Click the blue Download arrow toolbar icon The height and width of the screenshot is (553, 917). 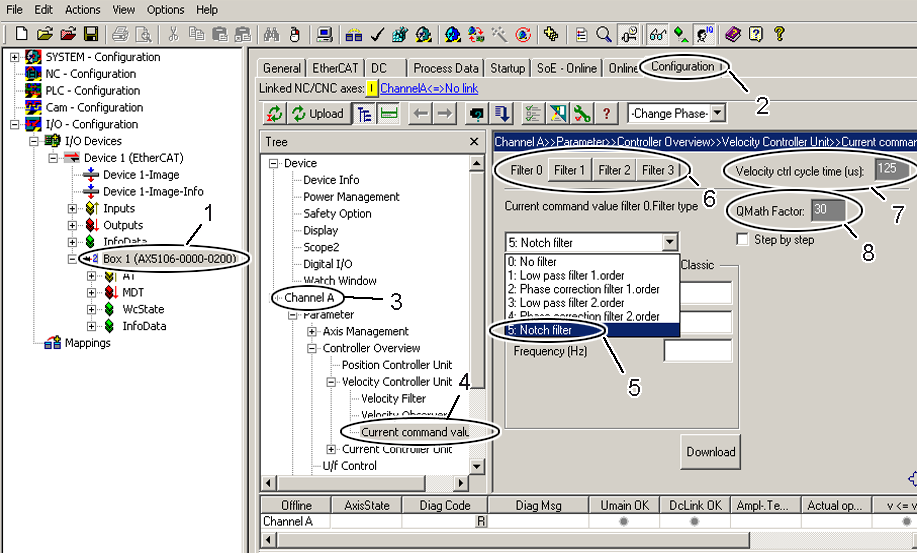tap(502, 113)
